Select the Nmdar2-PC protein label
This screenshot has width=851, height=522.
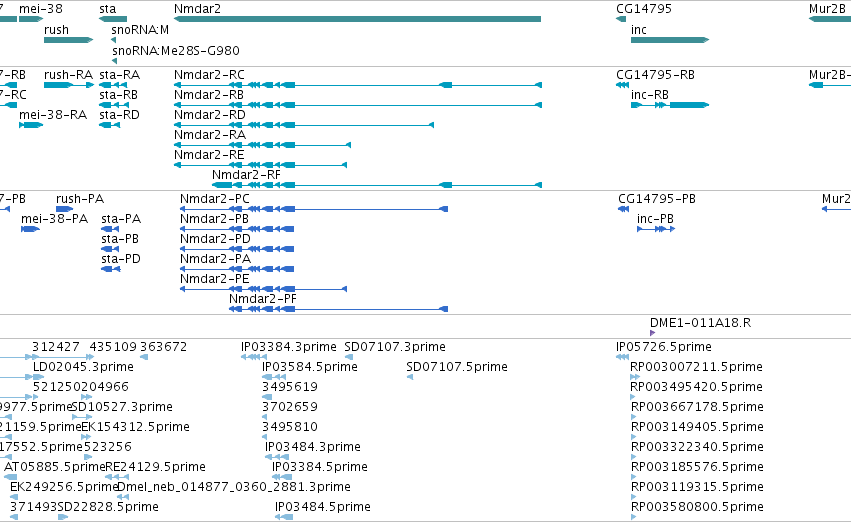pos(215,199)
